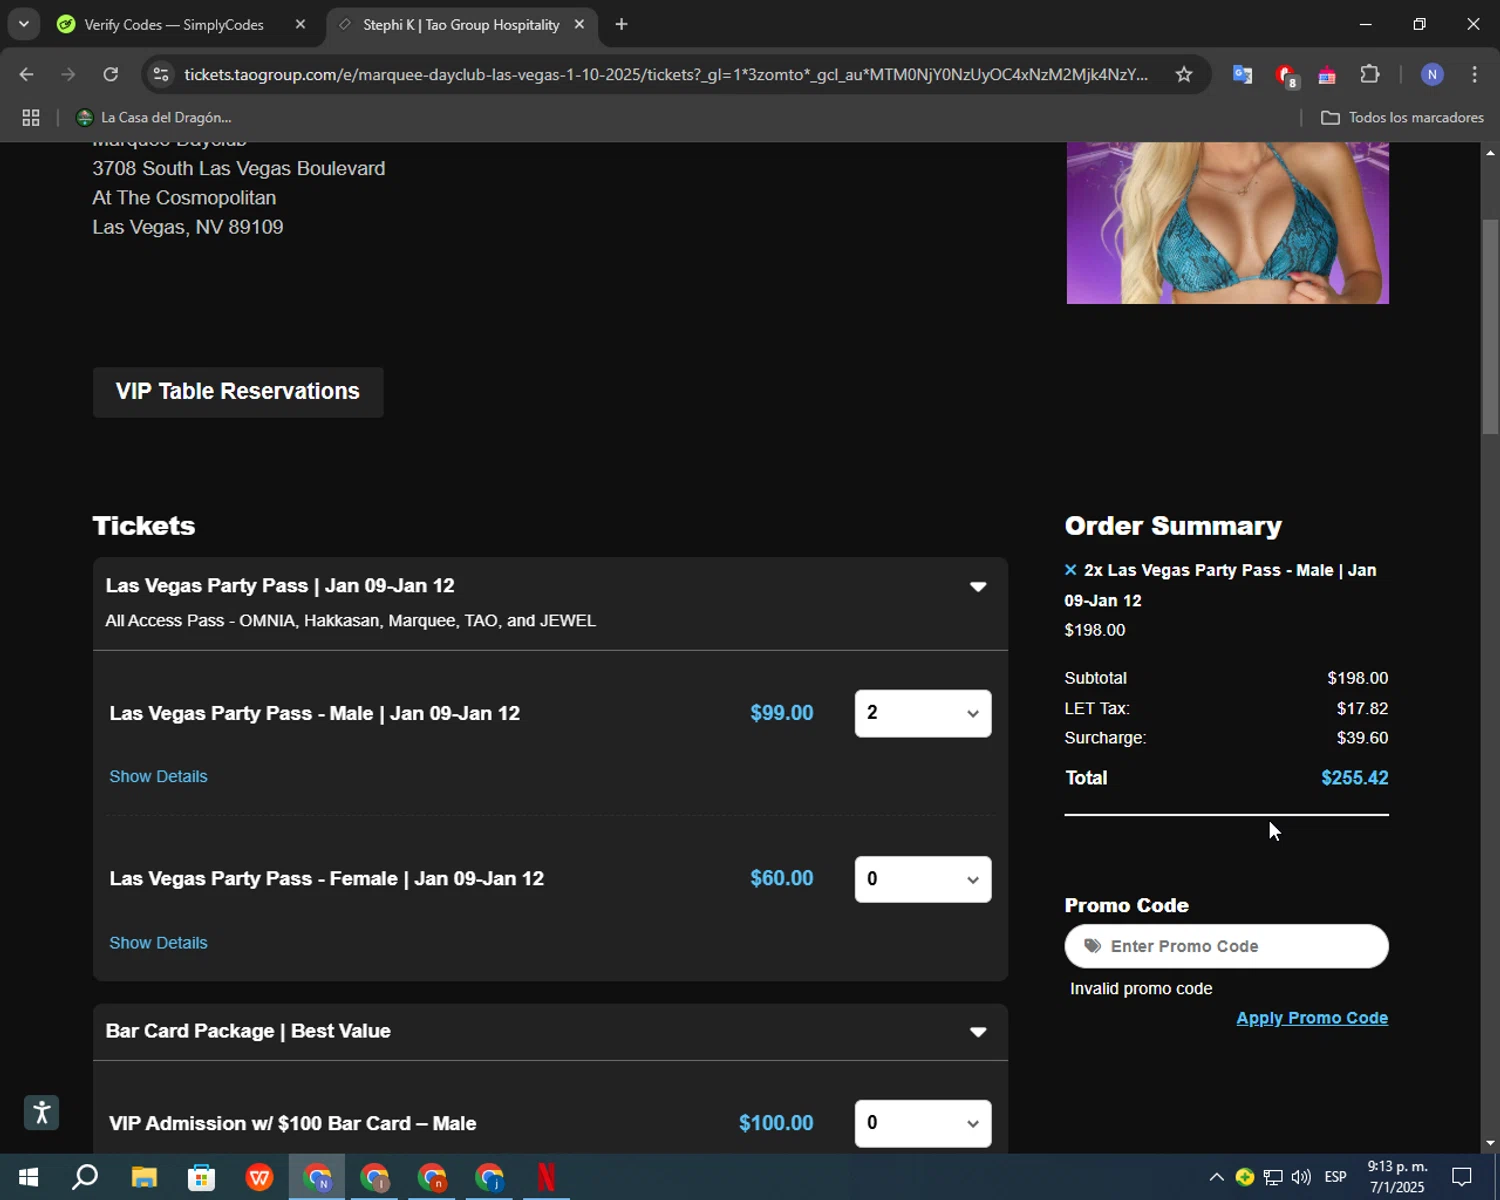Show hidden system tray icons
This screenshot has width=1500, height=1200.
pos(1216,1177)
